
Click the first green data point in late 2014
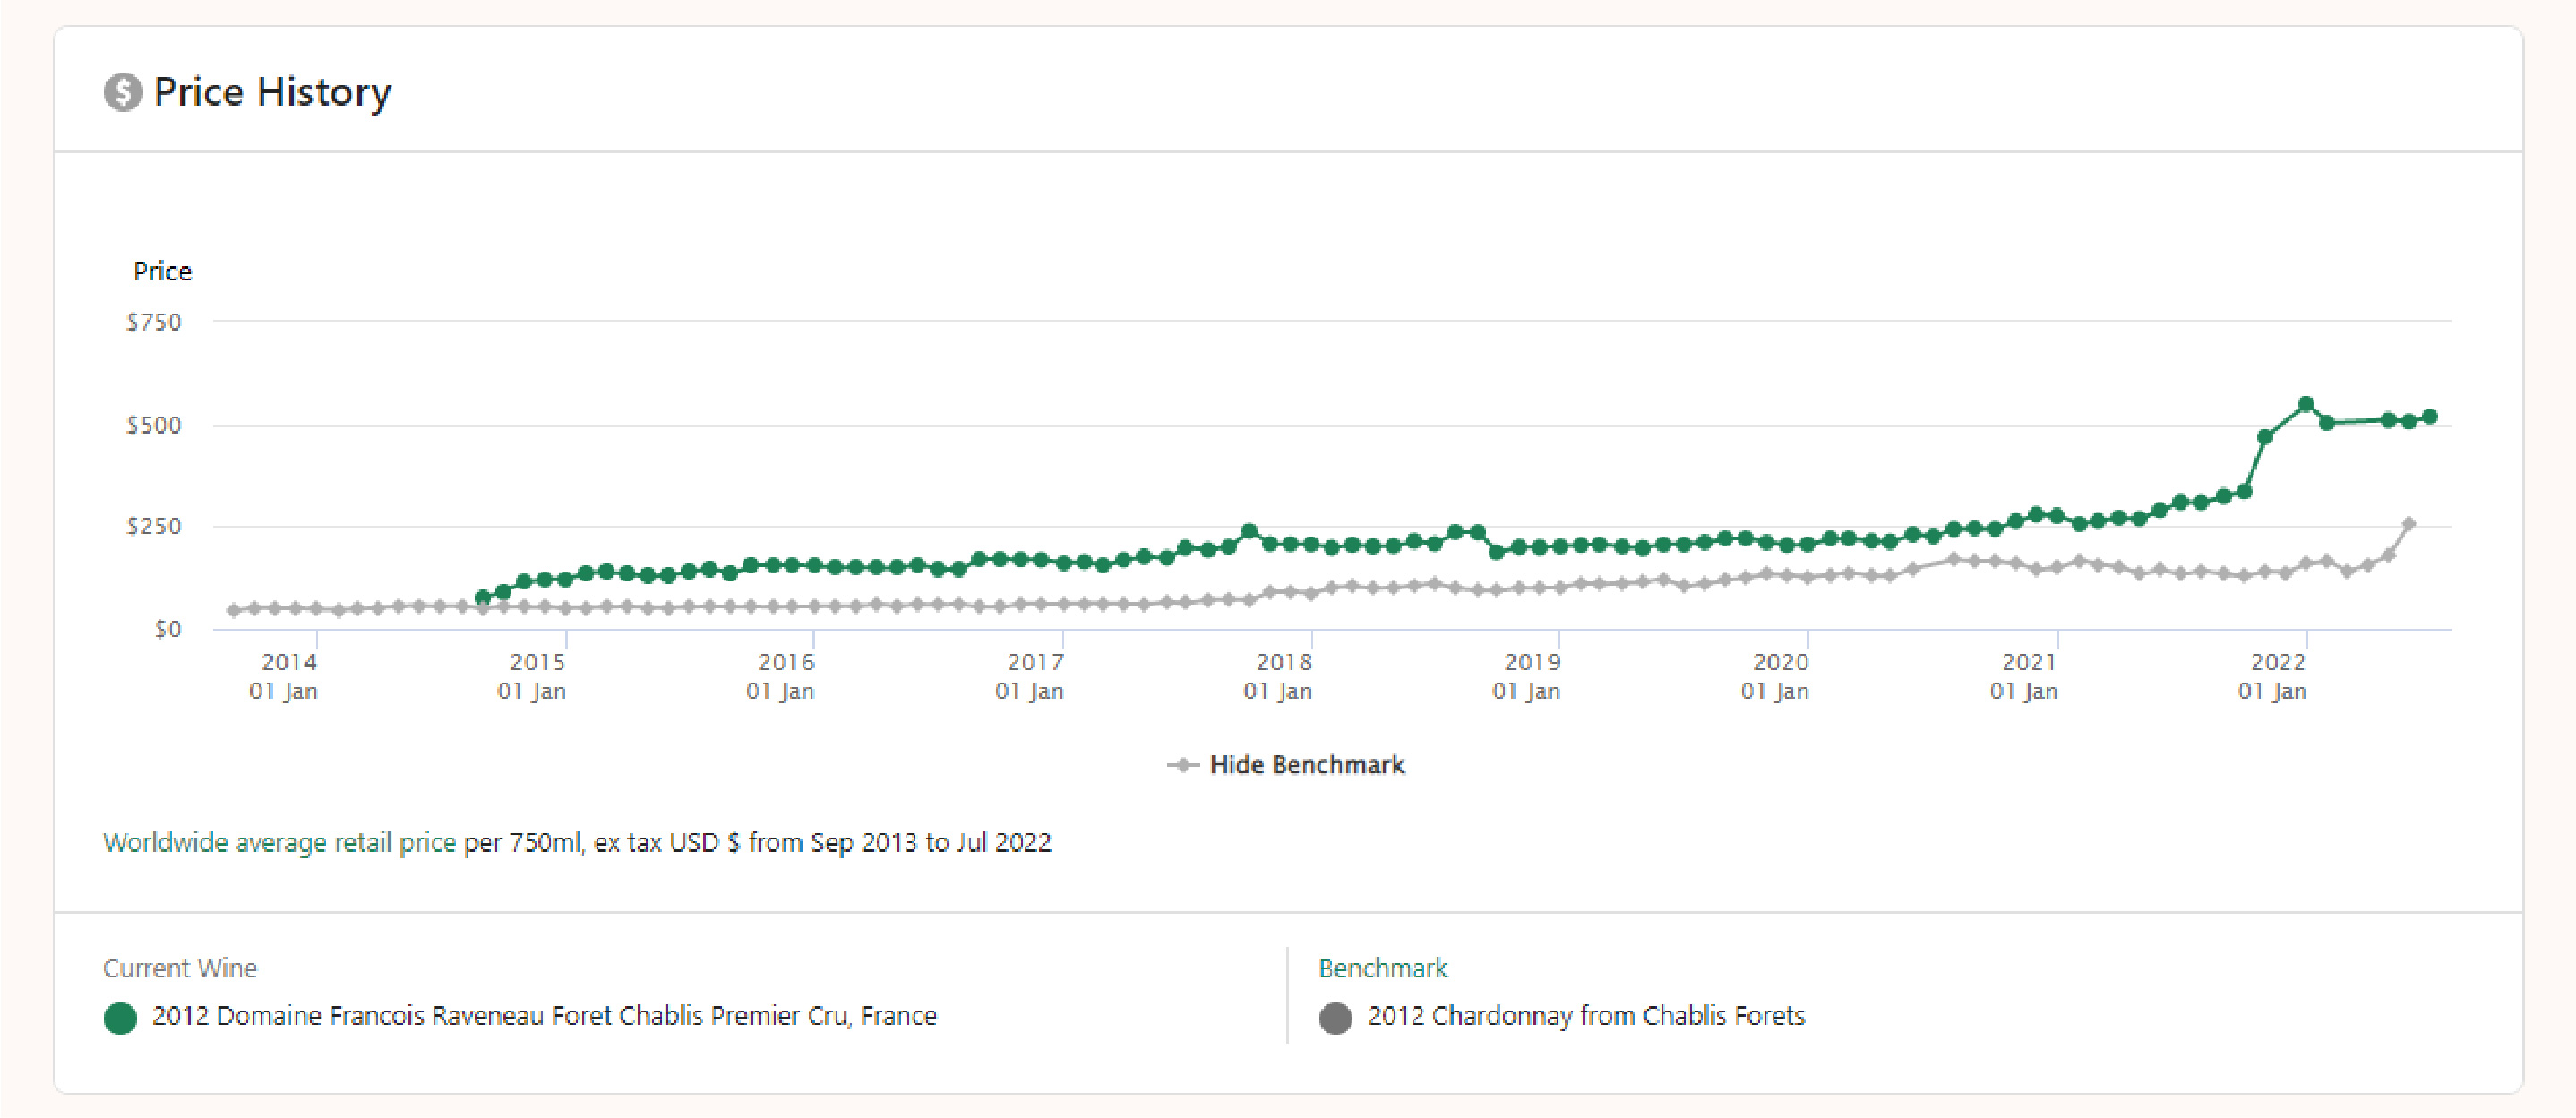[x=482, y=597]
